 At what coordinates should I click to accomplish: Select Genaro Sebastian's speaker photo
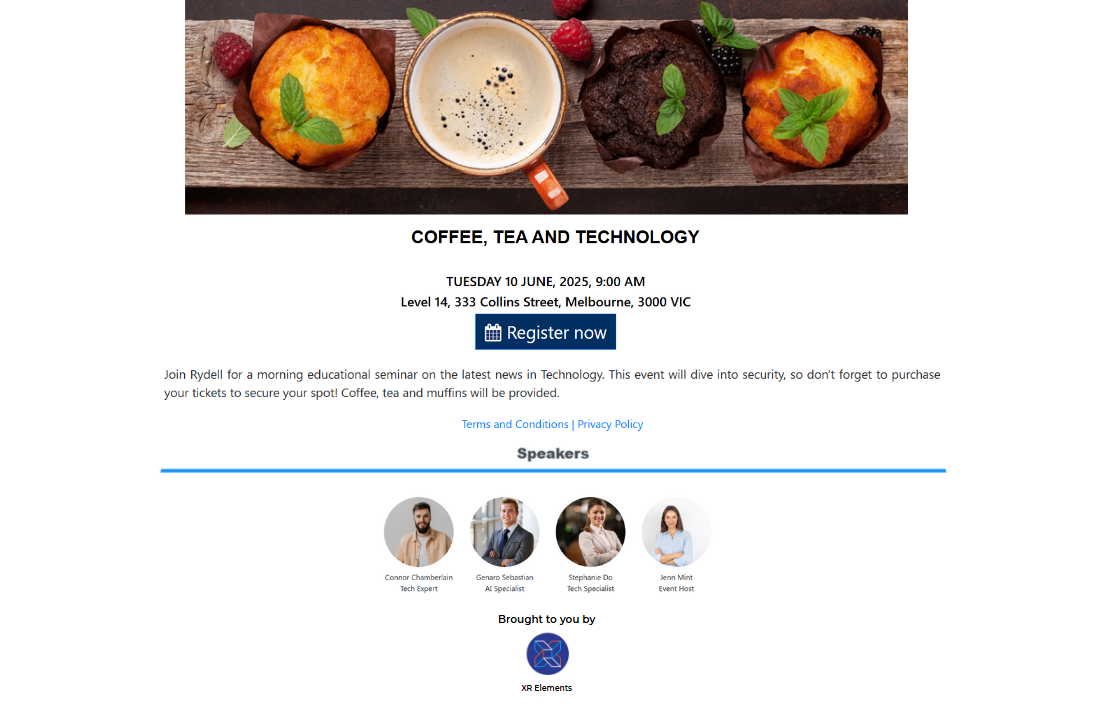point(505,532)
